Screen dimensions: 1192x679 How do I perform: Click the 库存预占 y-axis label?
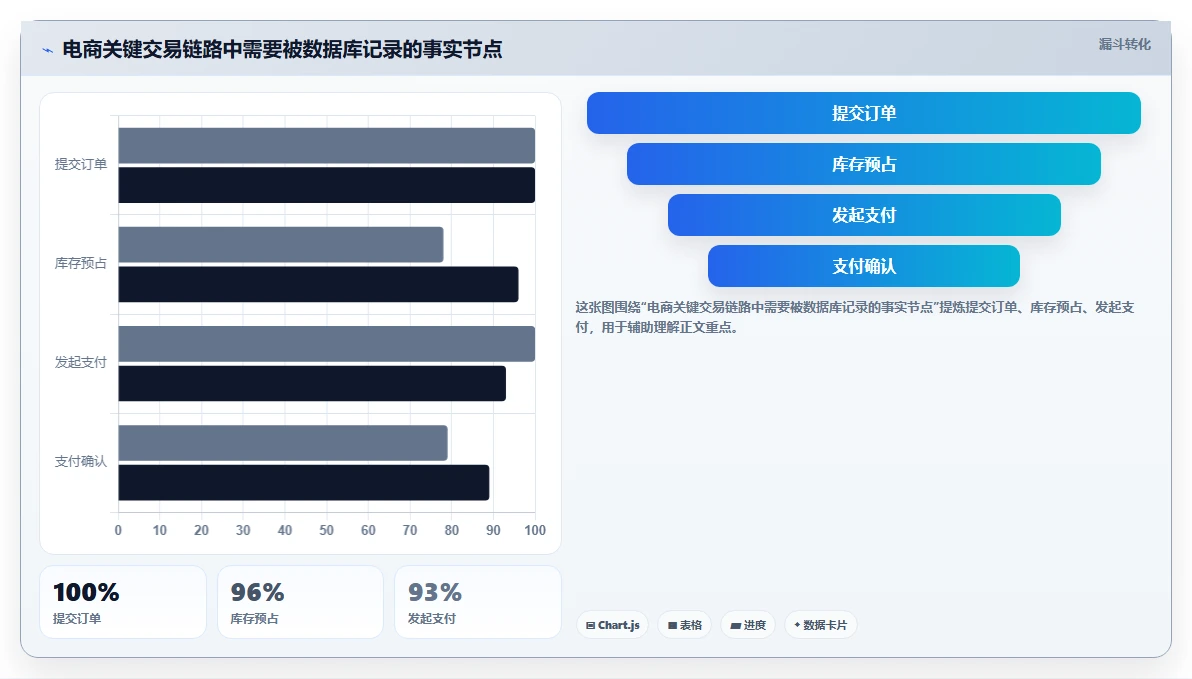[x=81, y=263]
